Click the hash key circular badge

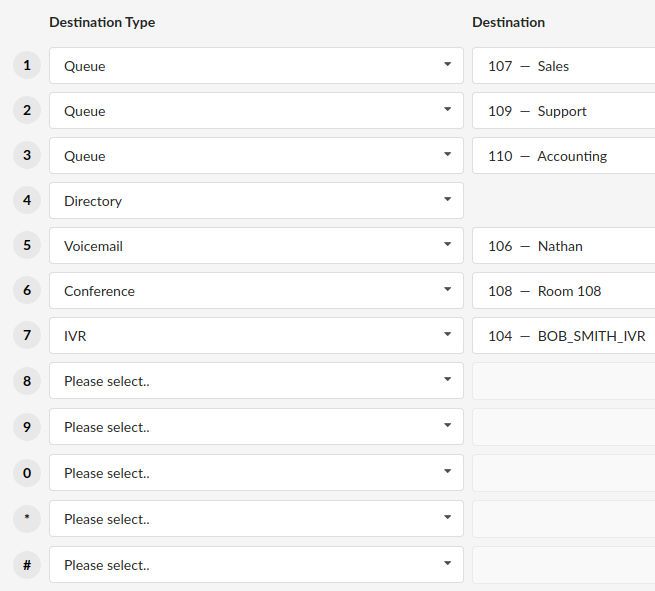pyautogui.click(x=27, y=565)
